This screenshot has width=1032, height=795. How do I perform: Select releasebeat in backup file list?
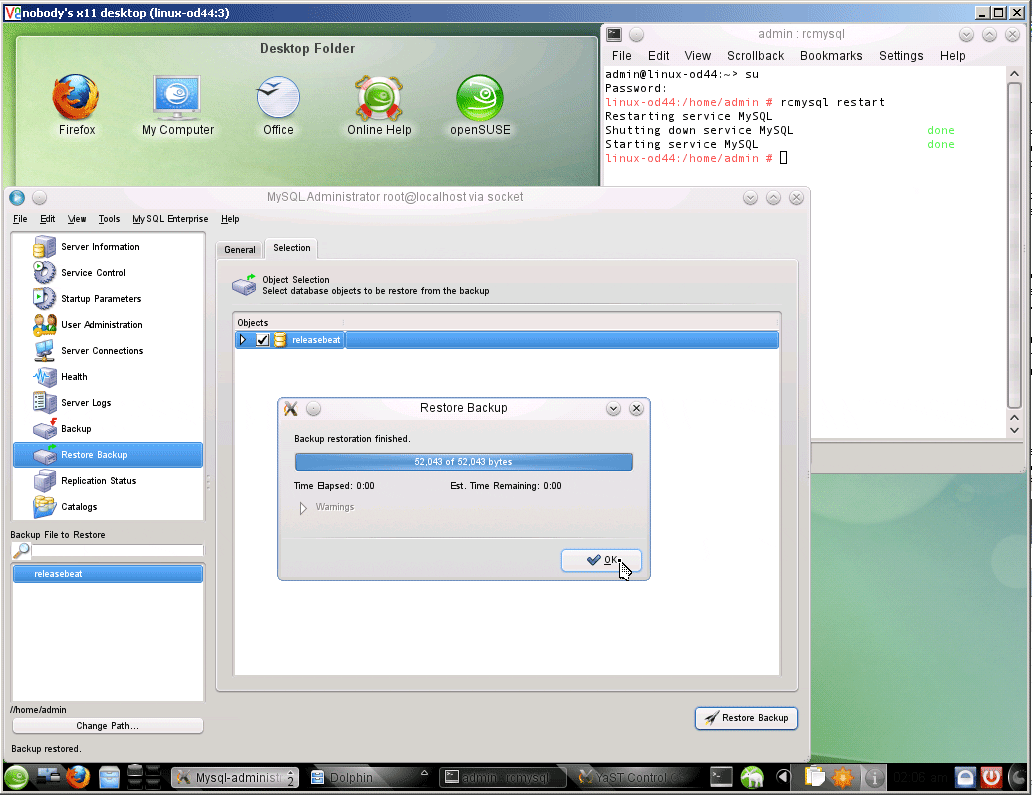pyautogui.click(x=108, y=574)
